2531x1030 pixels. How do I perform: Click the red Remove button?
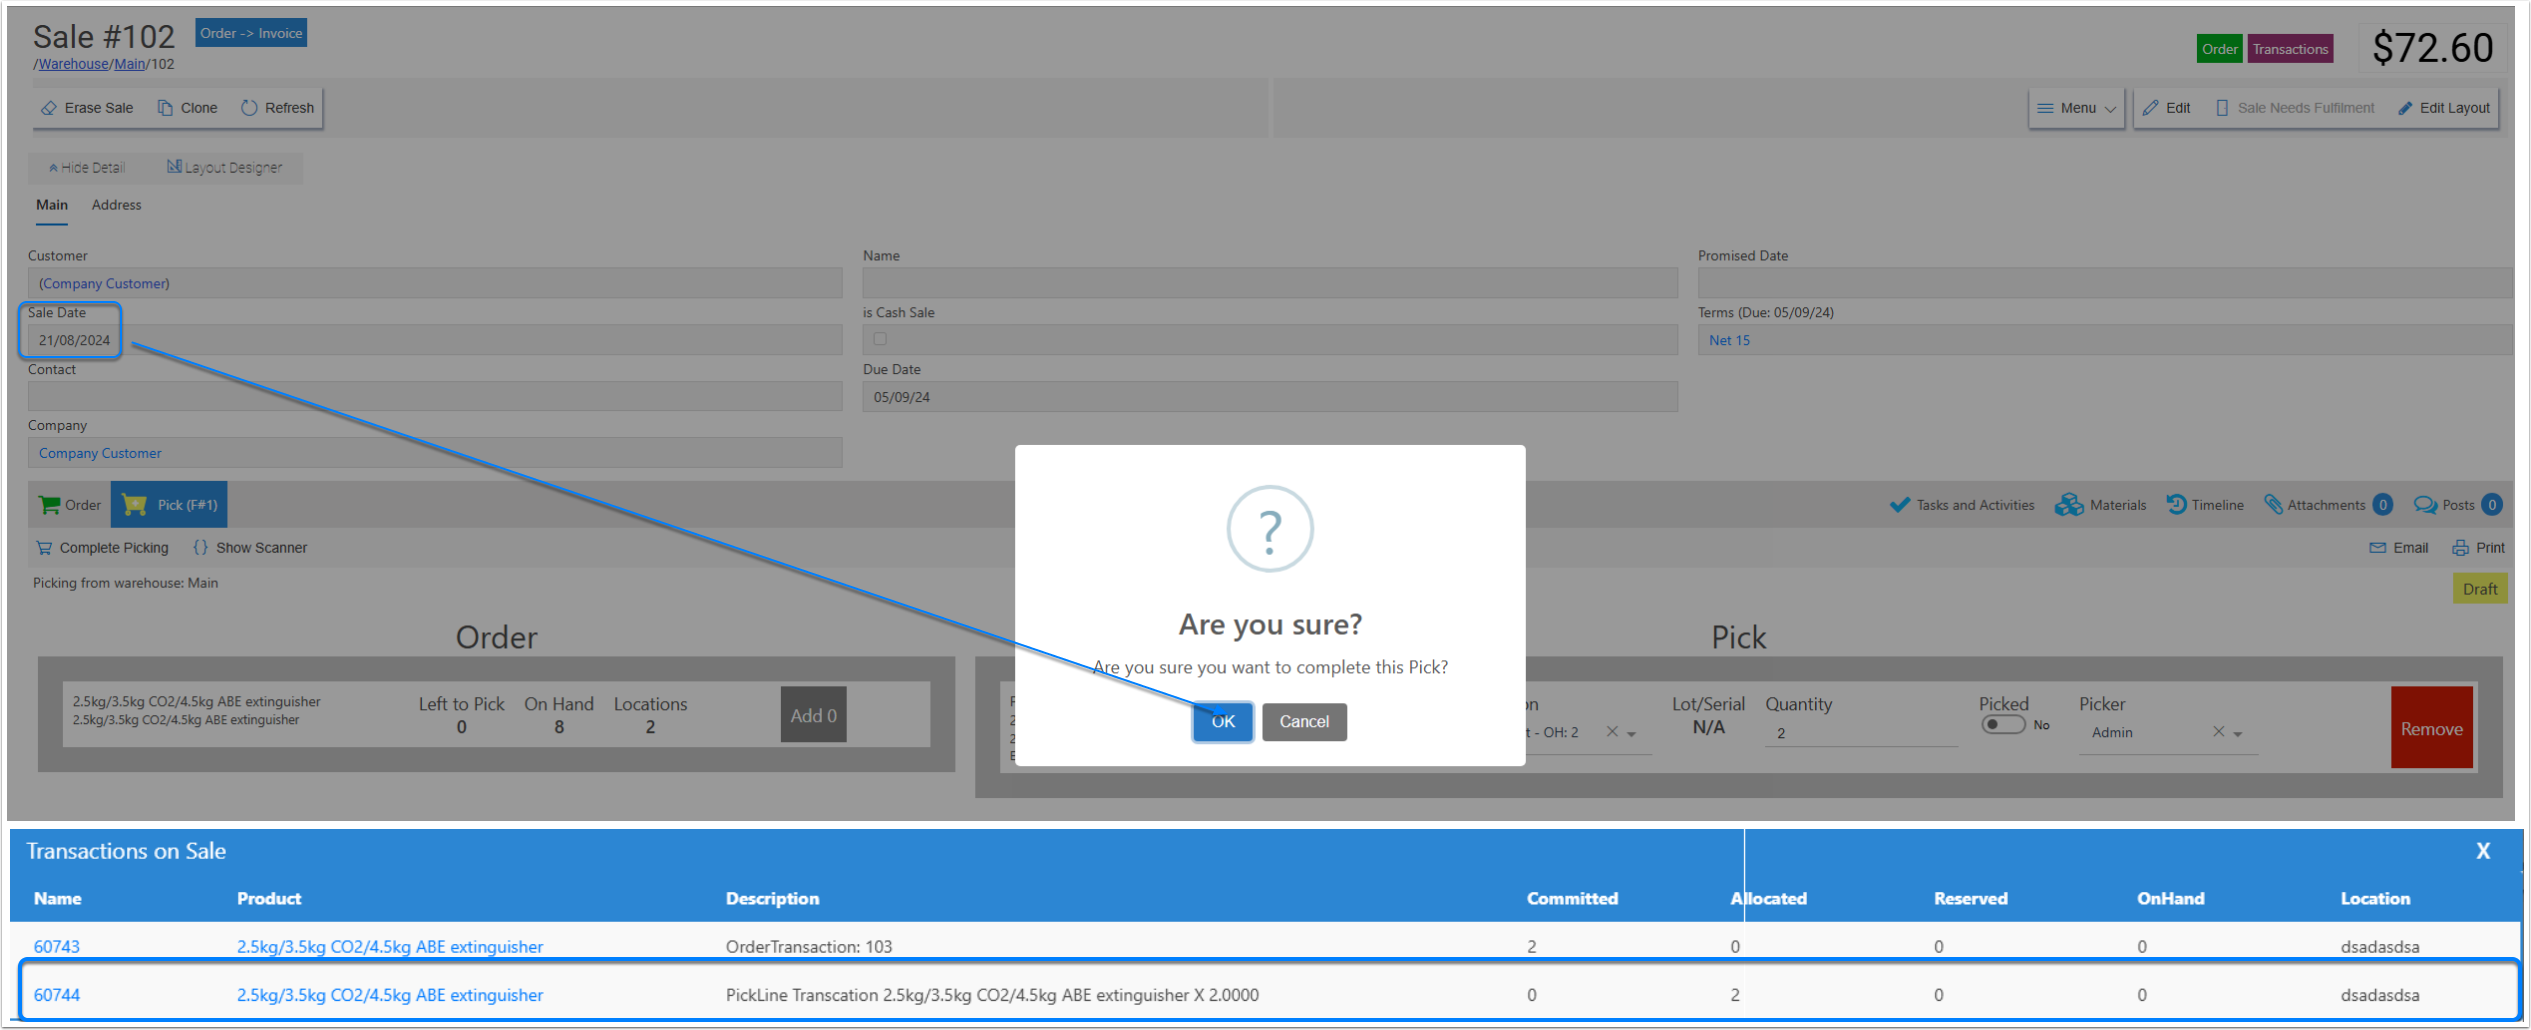2431,728
